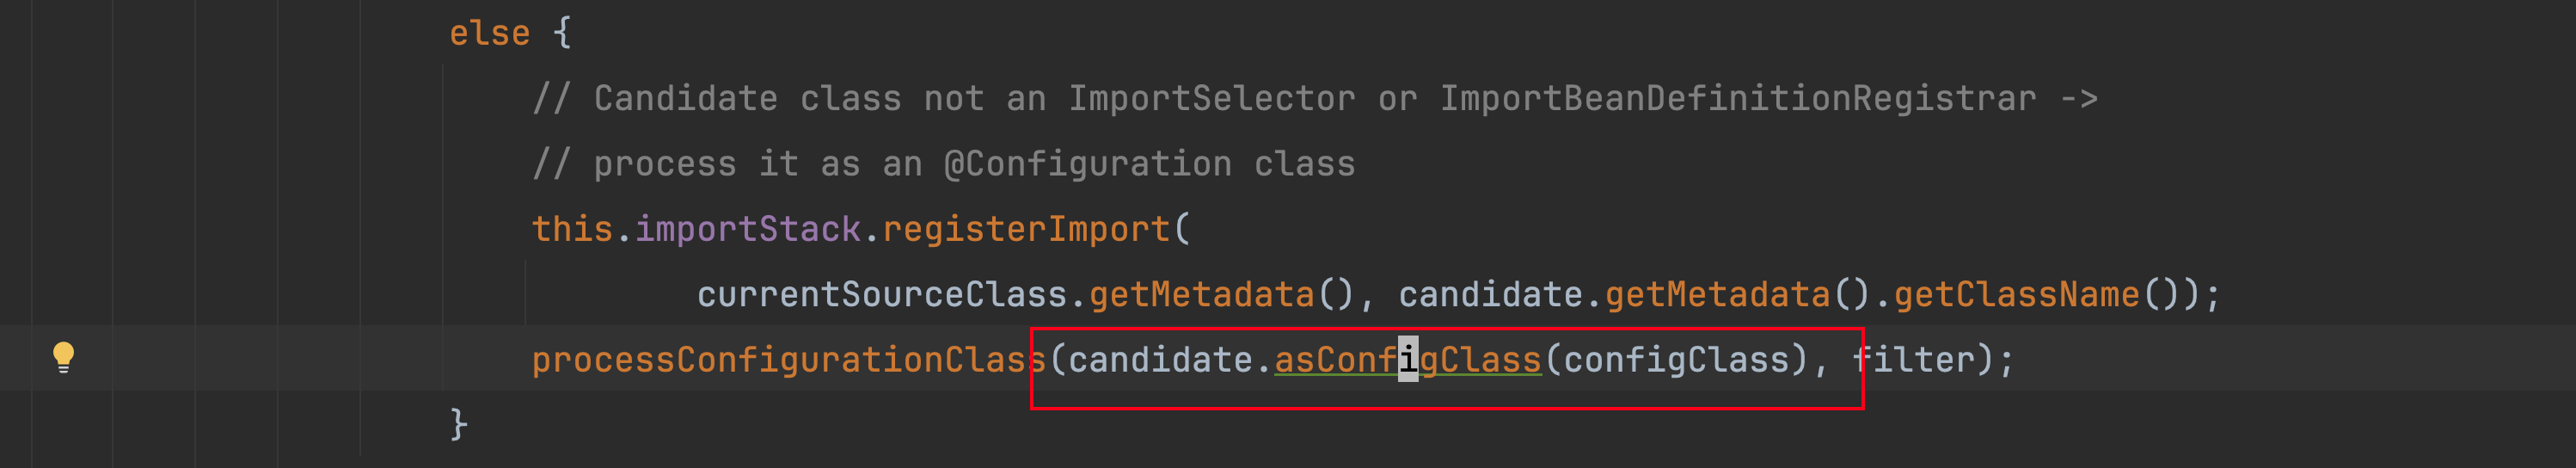Click the ImportSelector word in the comment
The width and height of the screenshot is (2576, 468).
pos(1212,98)
